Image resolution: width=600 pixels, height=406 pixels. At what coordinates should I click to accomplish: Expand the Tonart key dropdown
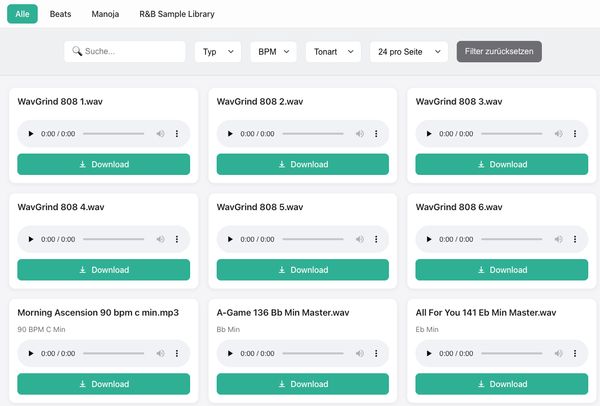(333, 52)
